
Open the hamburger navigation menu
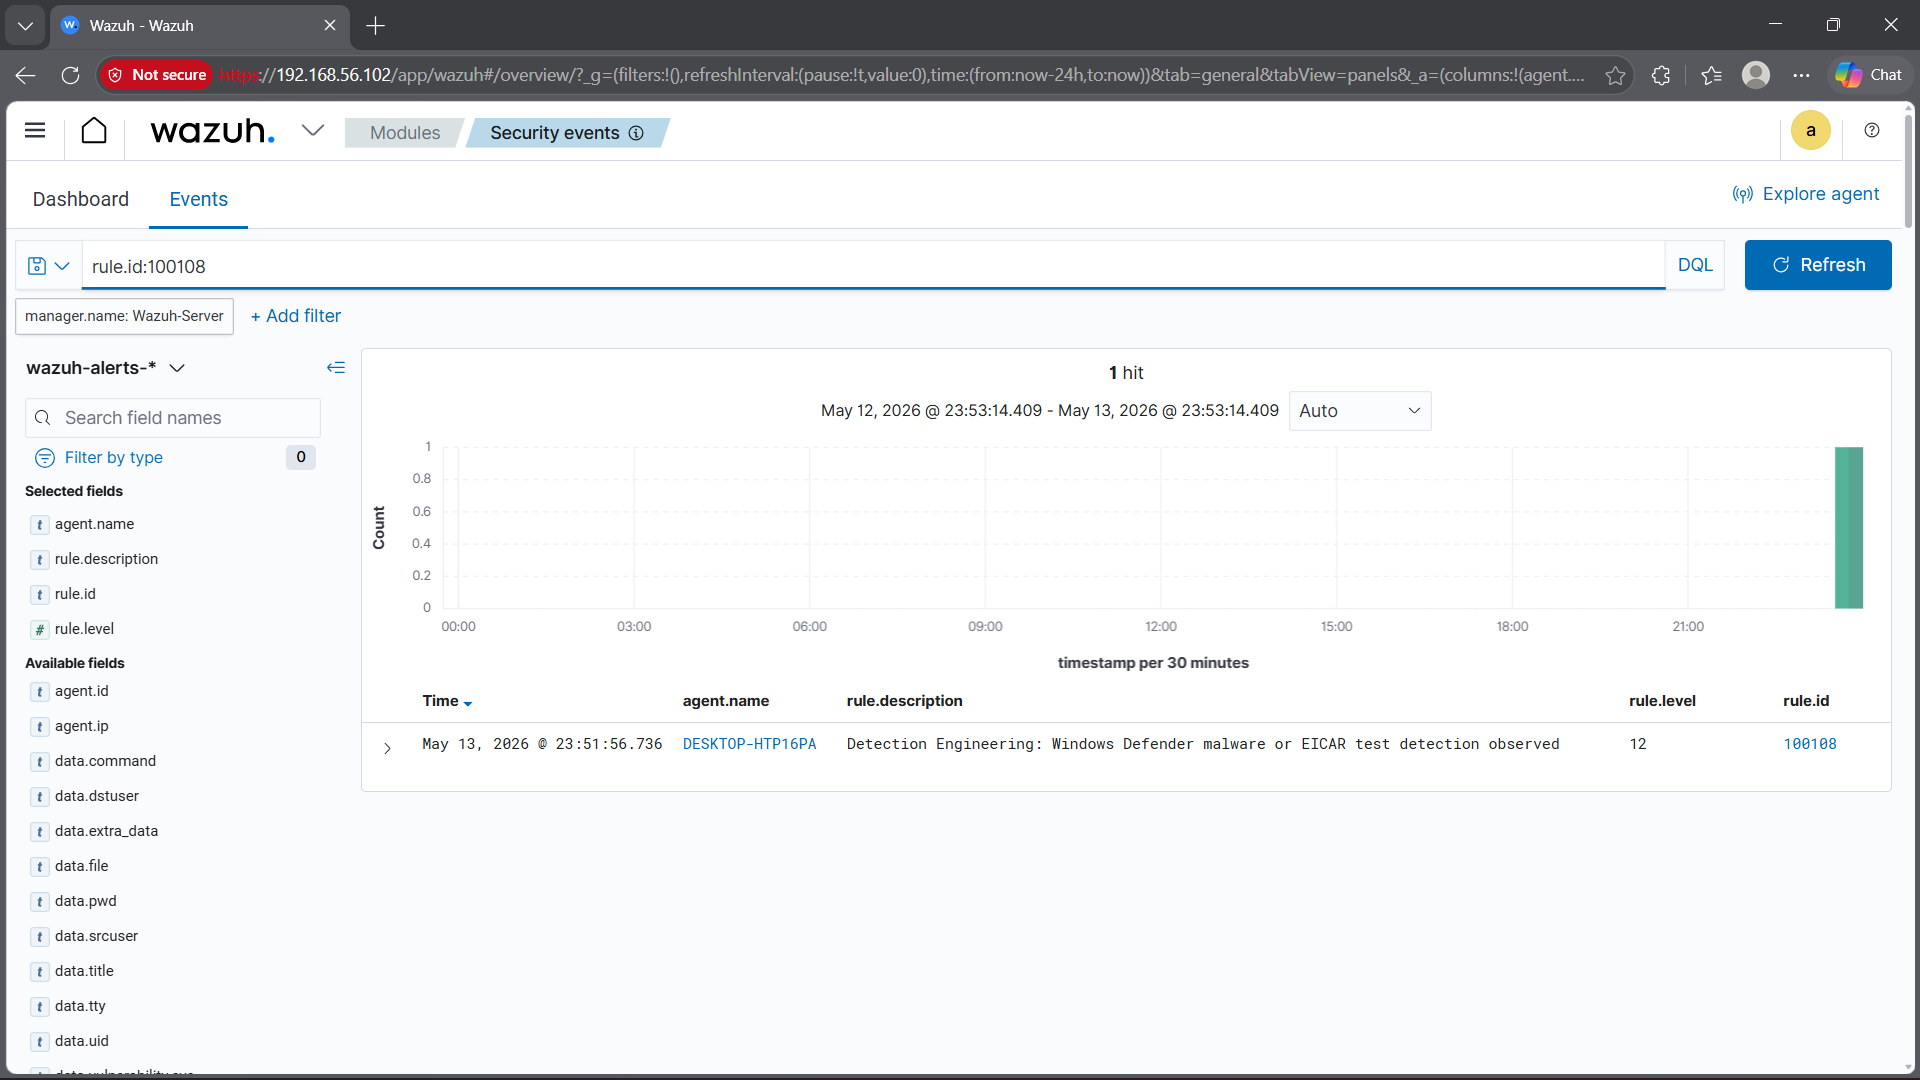point(35,131)
